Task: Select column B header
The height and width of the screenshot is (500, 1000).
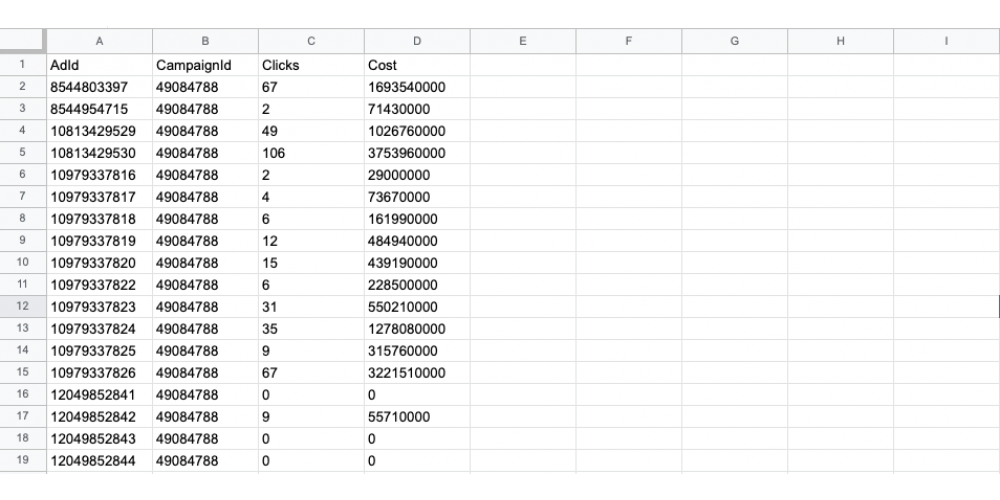Action: click(x=205, y=41)
